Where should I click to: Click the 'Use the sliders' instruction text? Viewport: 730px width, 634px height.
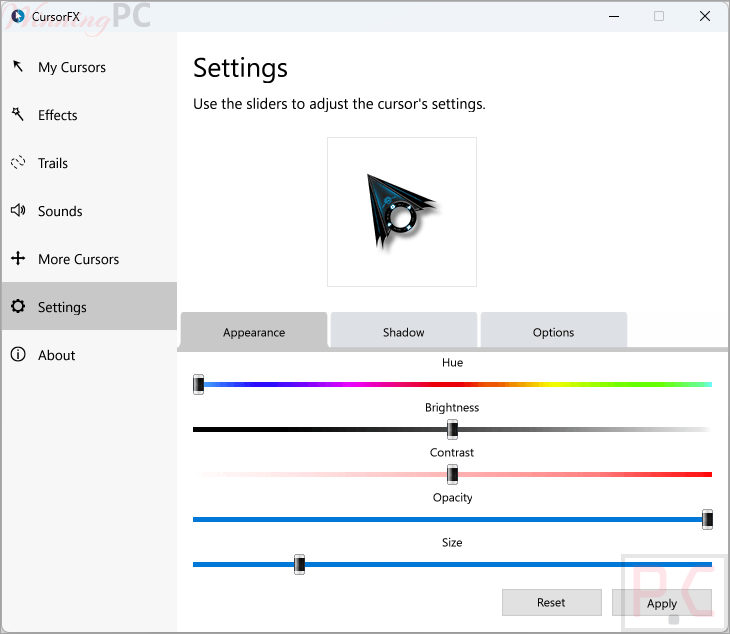tap(339, 104)
